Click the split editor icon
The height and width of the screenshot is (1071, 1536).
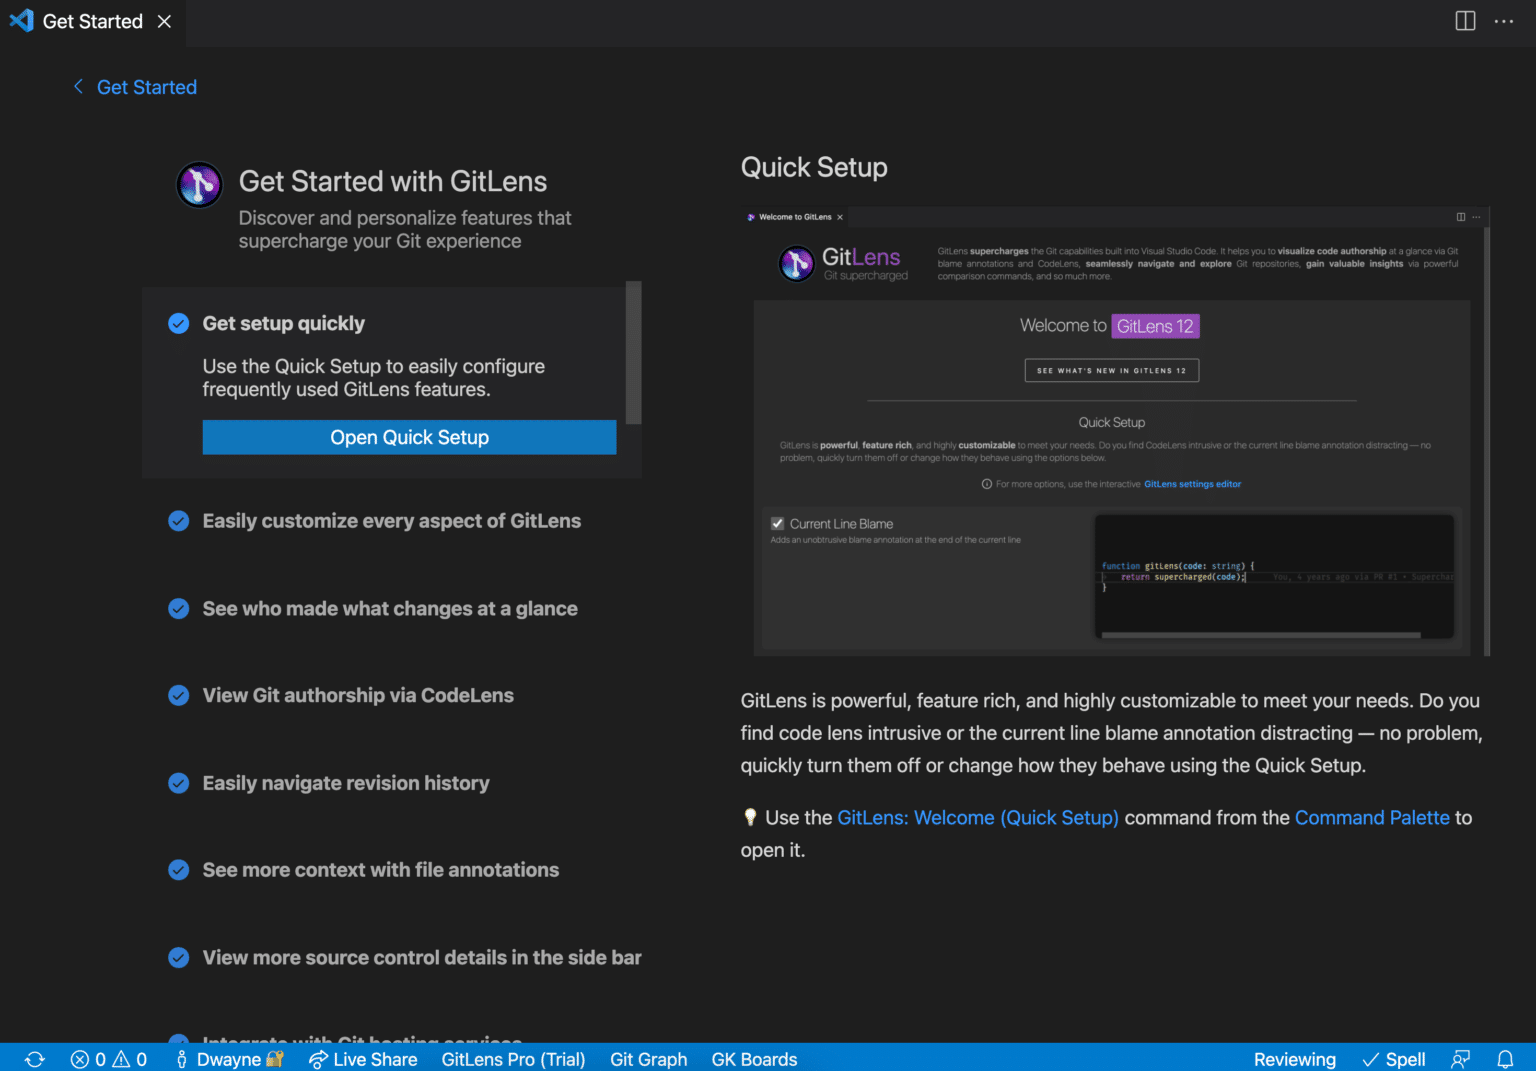1465,20
